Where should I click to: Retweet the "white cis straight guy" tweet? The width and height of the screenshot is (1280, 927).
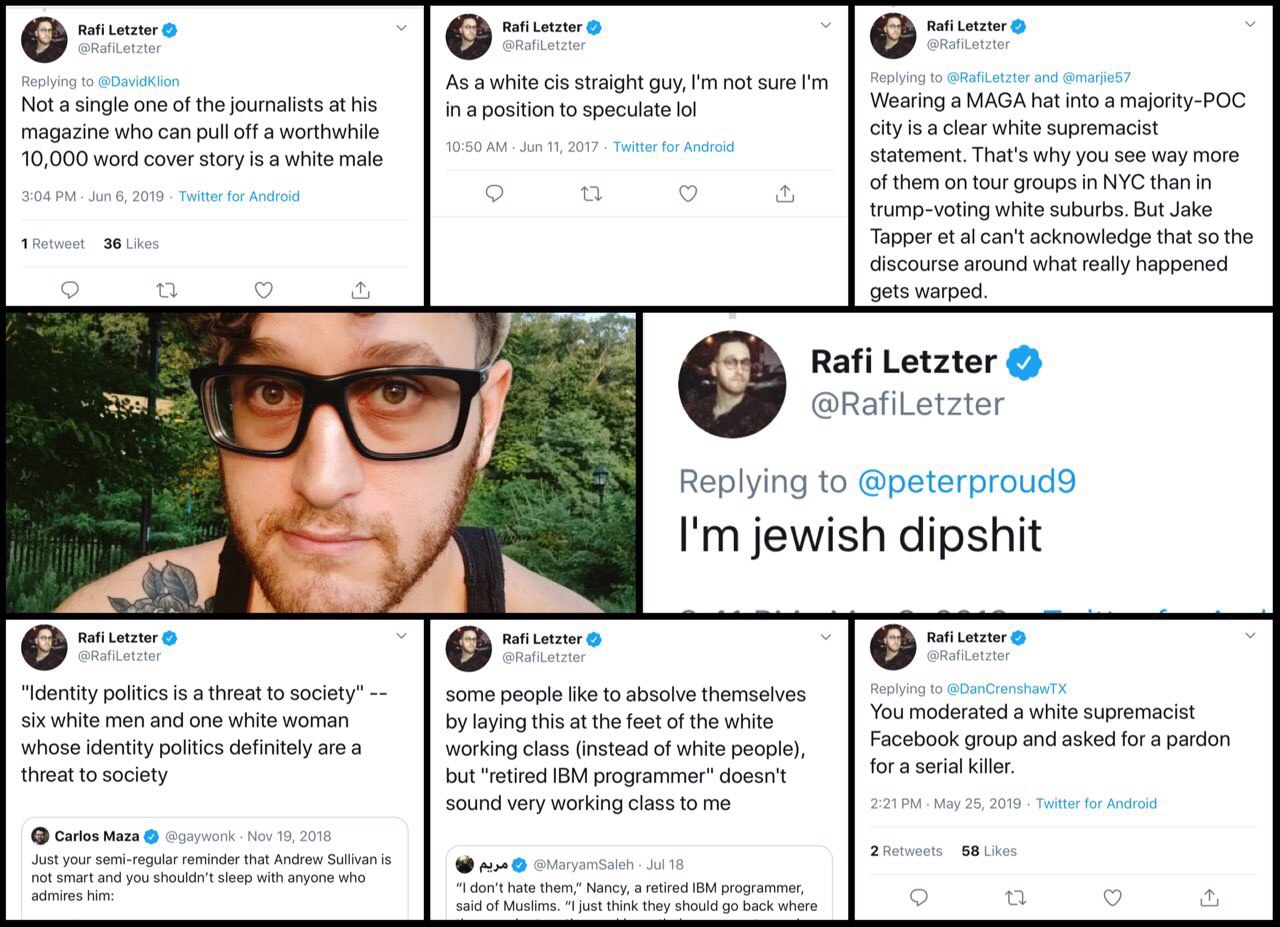pos(591,194)
